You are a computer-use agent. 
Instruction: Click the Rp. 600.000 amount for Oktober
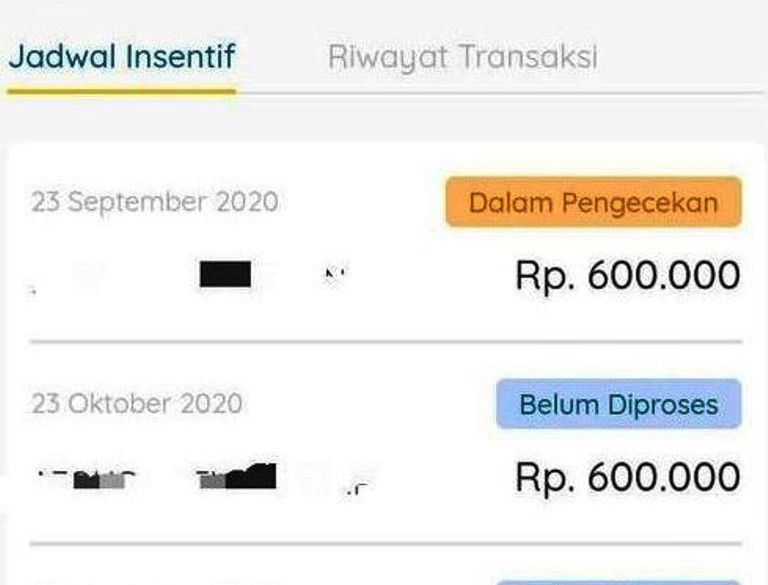(627, 477)
